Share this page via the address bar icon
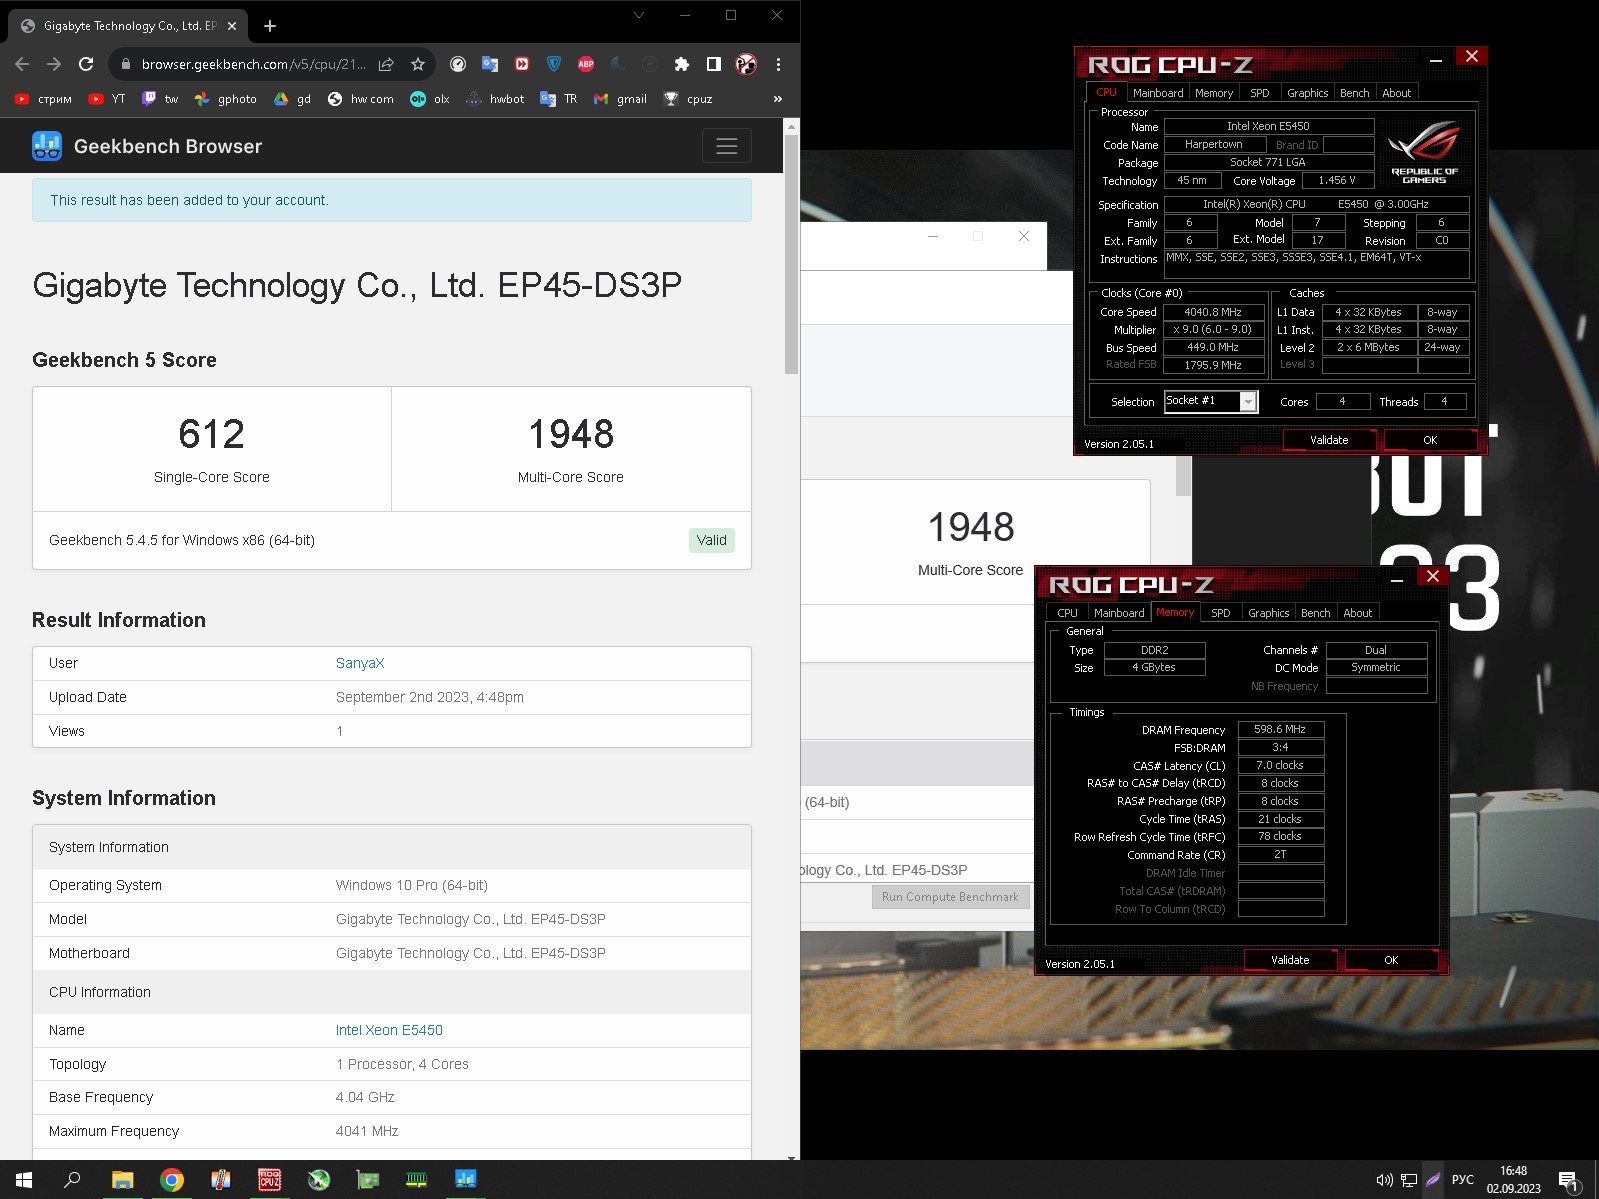Screen dimensions: 1599x1199 point(386,64)
